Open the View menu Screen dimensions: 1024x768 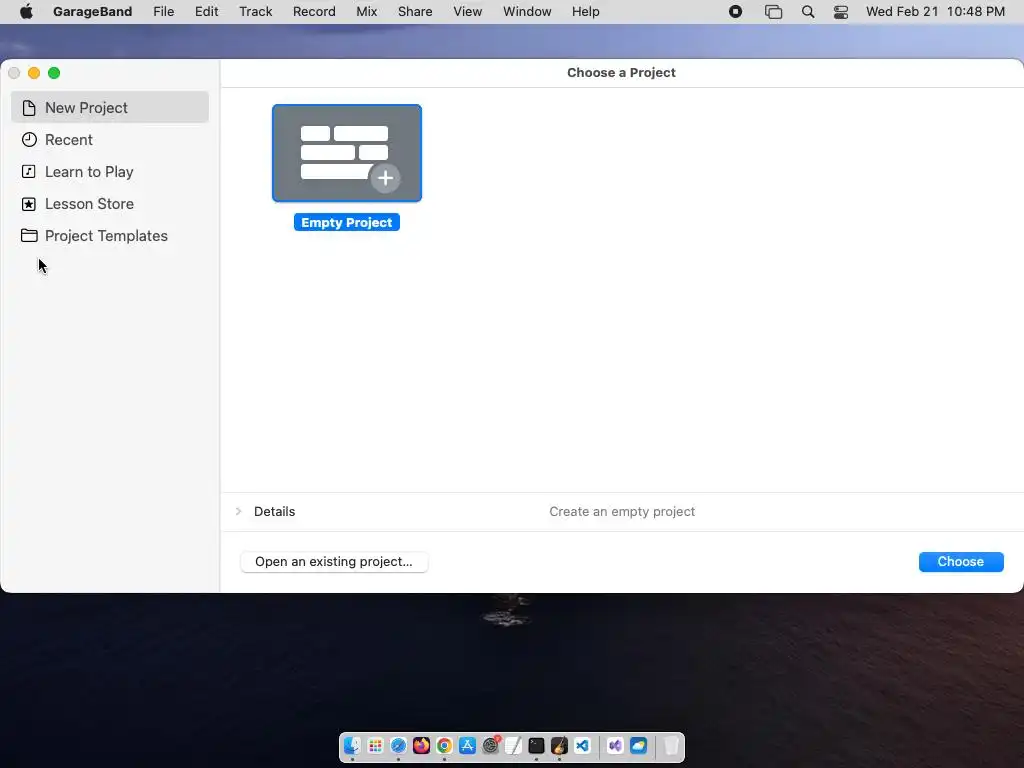468,12
